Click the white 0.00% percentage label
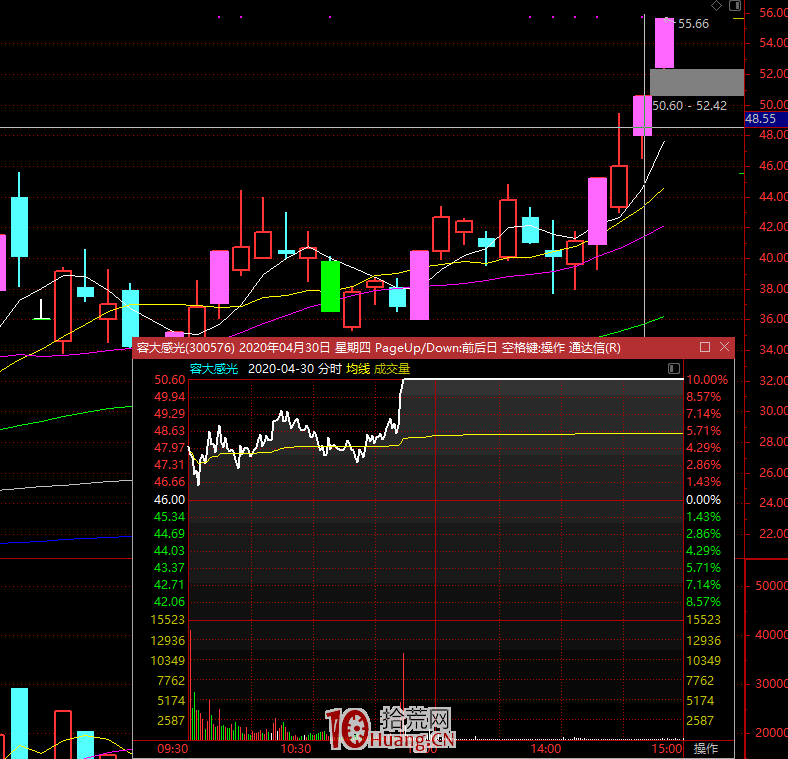 (x=704, y=500)
